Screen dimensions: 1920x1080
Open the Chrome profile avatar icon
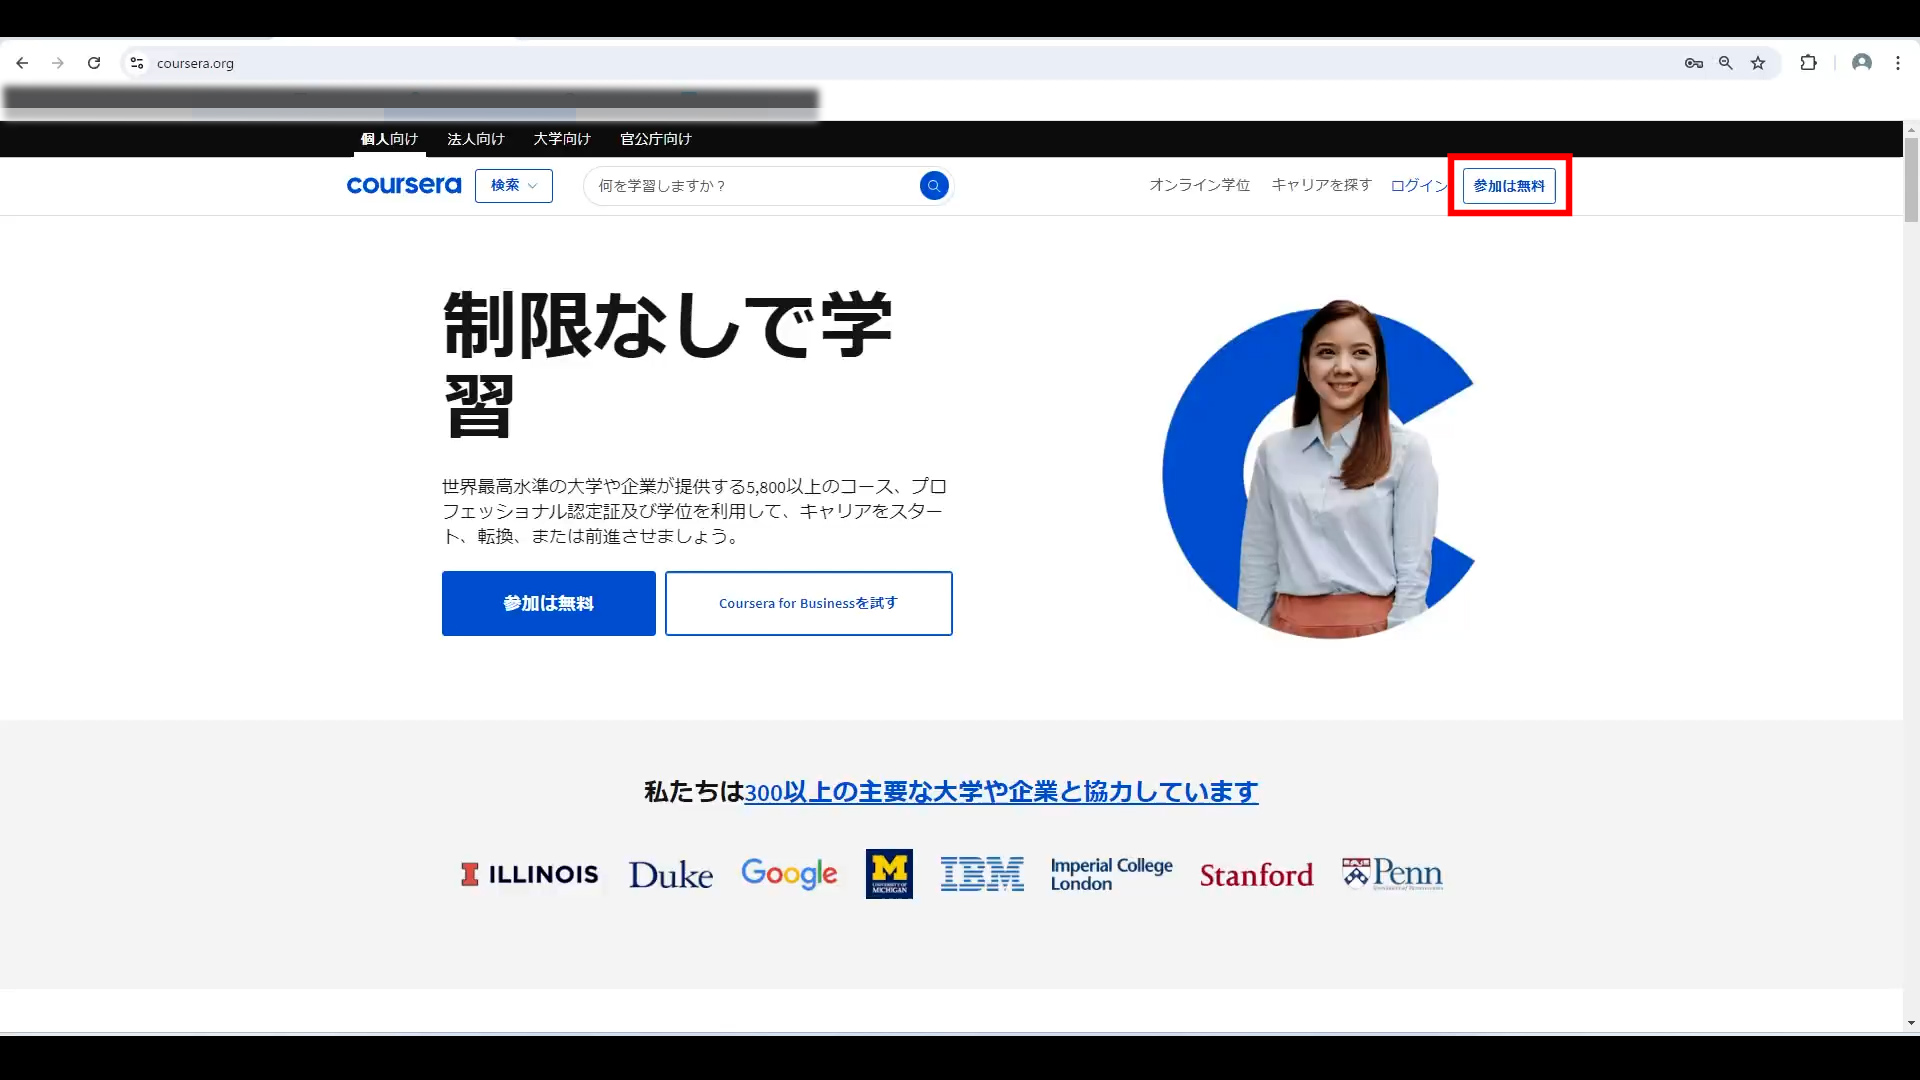coord(1861,63)
